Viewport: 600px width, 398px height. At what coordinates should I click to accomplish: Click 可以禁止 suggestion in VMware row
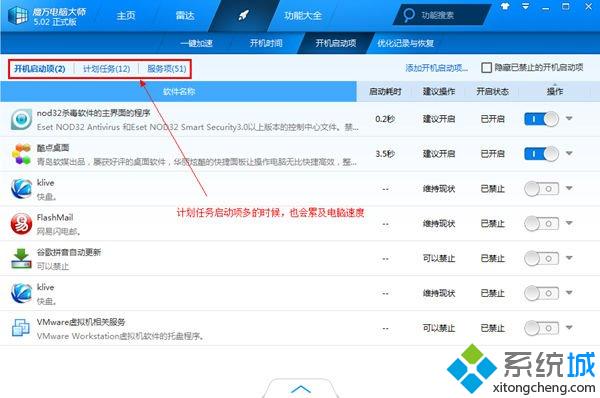(439, 328)
